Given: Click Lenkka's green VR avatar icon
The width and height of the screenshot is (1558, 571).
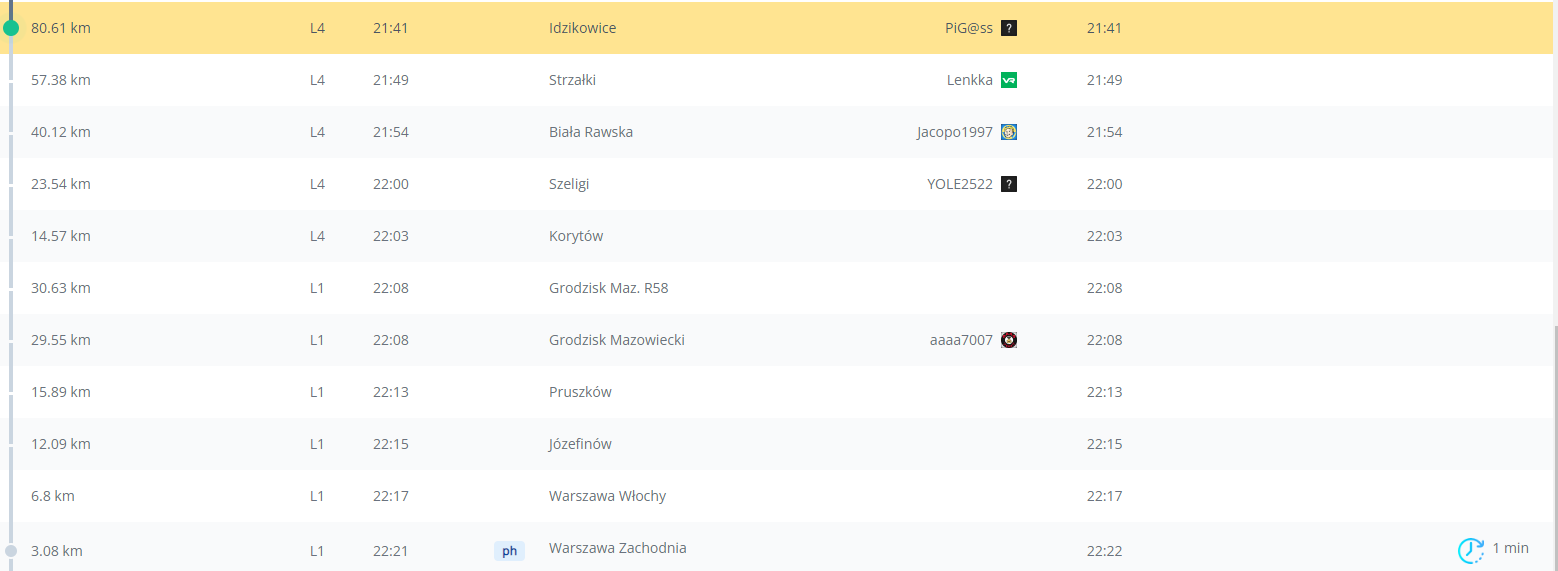Looking at the screenshot, I should tap(1009, 80).
